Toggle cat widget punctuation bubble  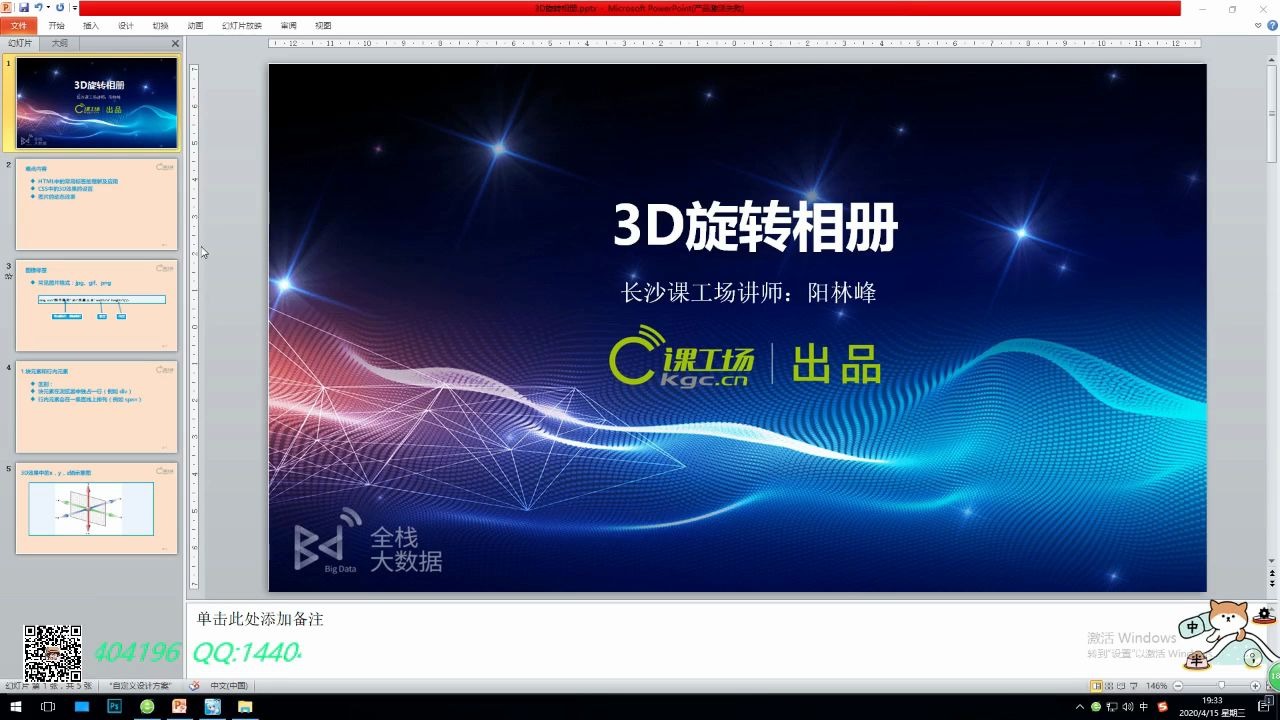coord(1253,659)
